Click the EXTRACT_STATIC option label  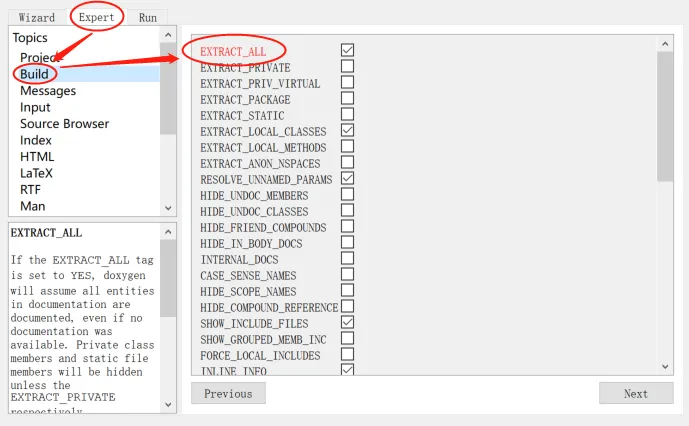pos(242,116)
